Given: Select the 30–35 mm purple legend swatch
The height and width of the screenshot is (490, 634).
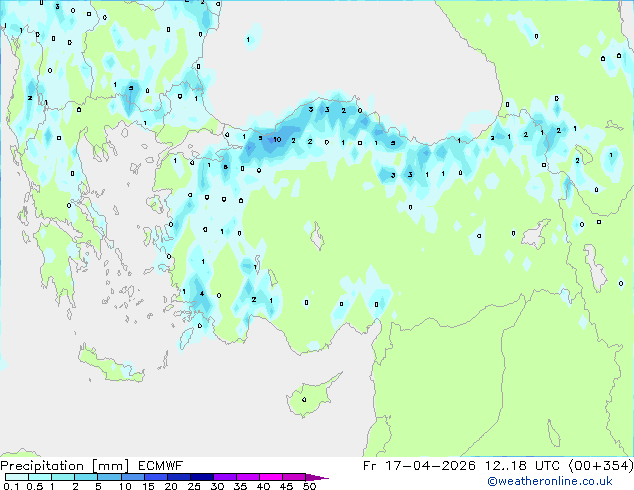Looking at the screenshot, I should tap(225, 477).
